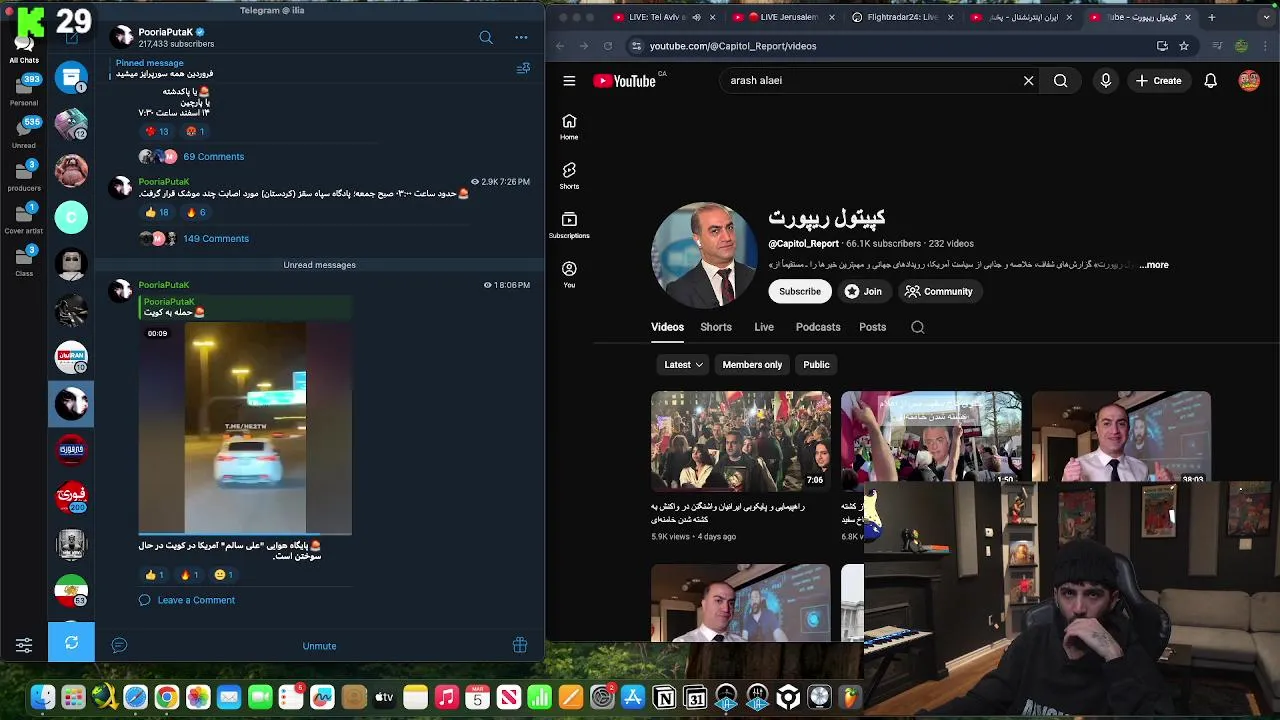Open the All Chats folder in Telegram
1280x720 pixels.
24,47
